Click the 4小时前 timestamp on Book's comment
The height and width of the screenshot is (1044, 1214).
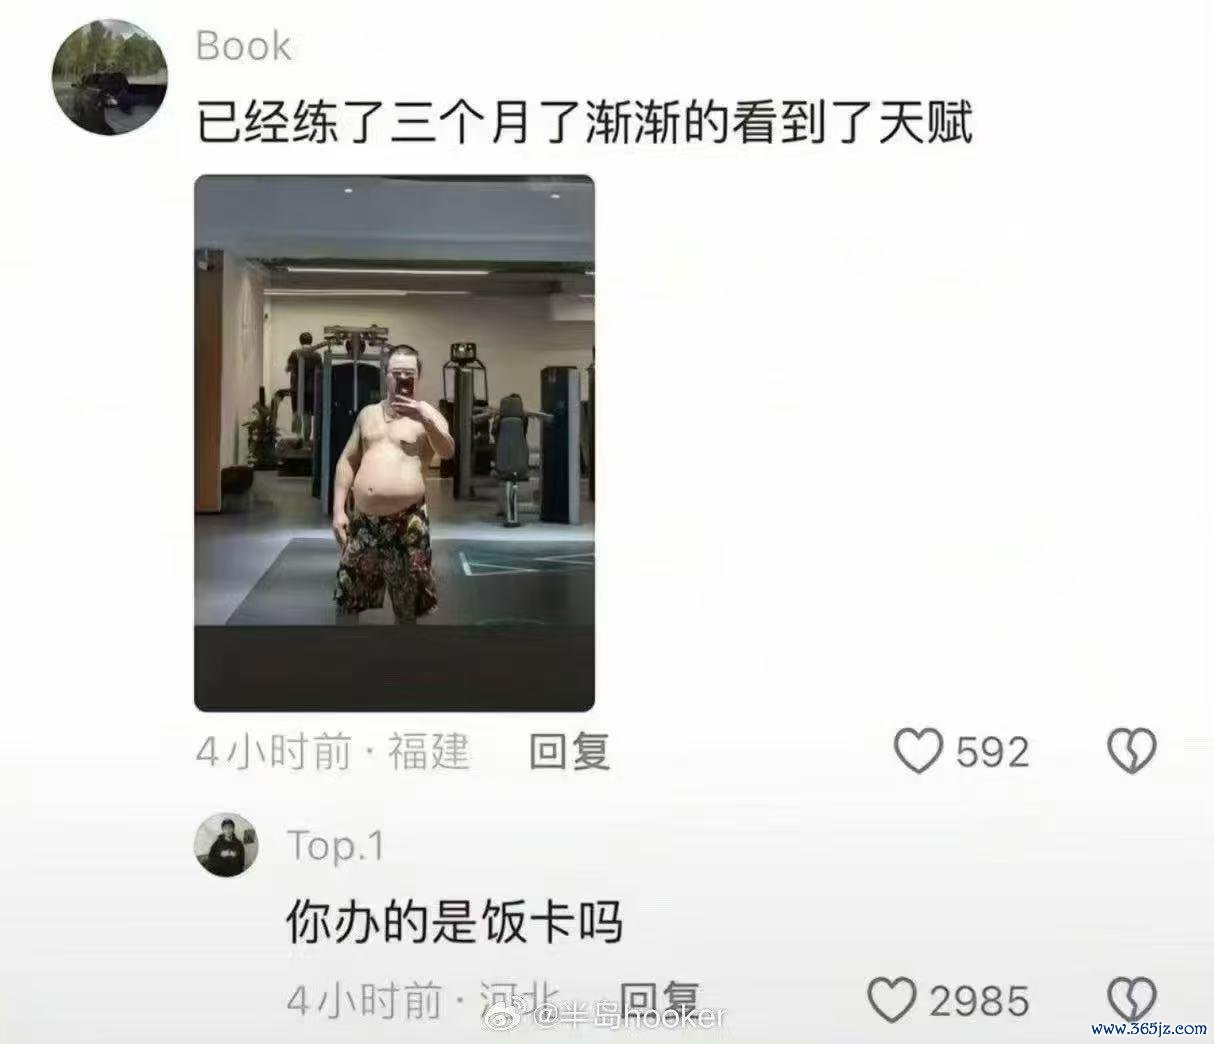coord(274,751)
